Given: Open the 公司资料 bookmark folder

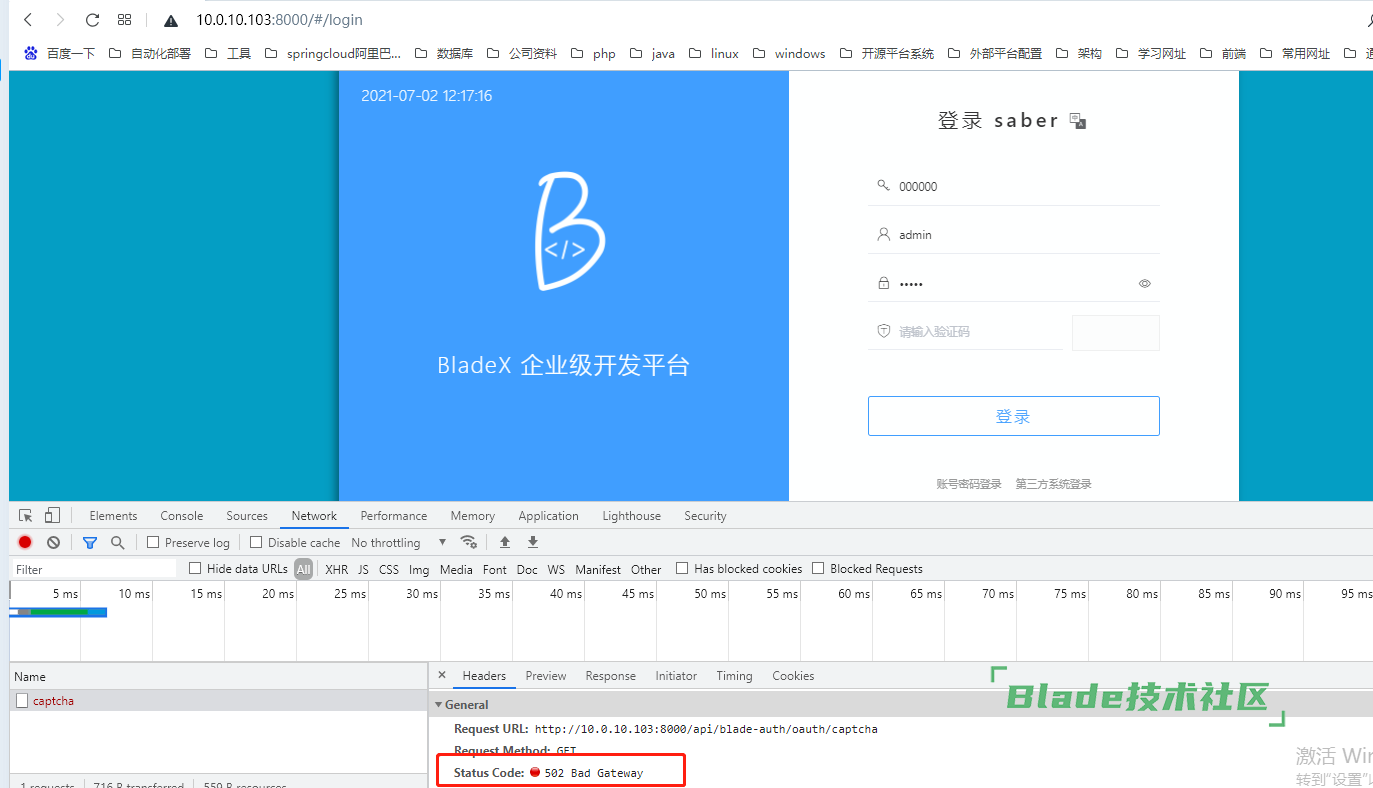Looking at the screenshot, I should [x=522, y=54].
